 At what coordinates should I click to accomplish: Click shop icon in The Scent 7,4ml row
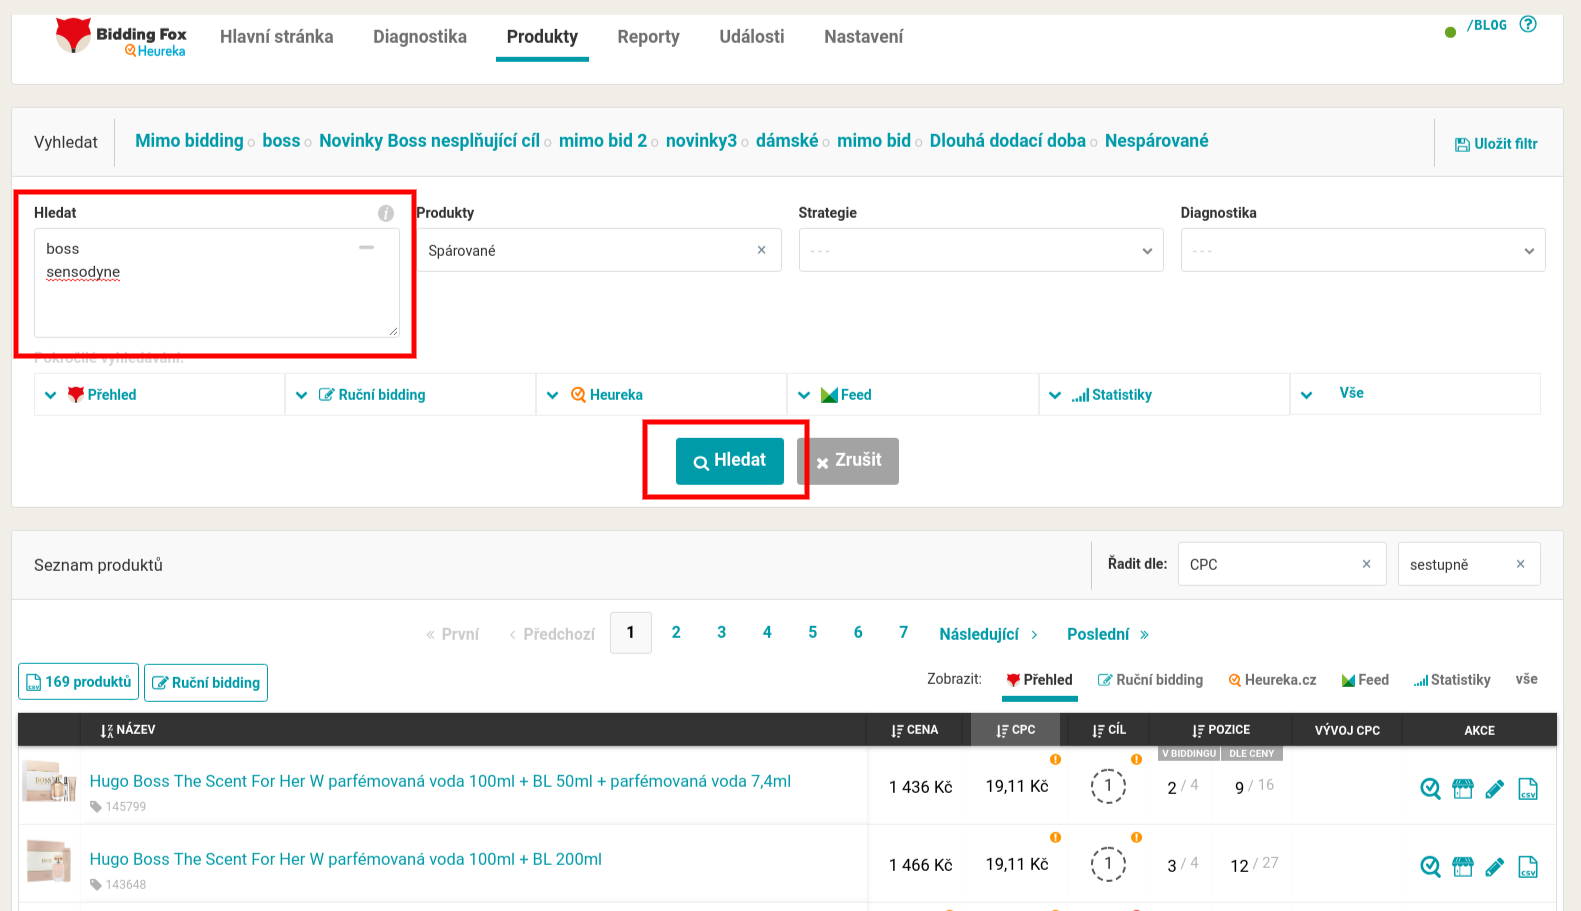[1463, 789]
